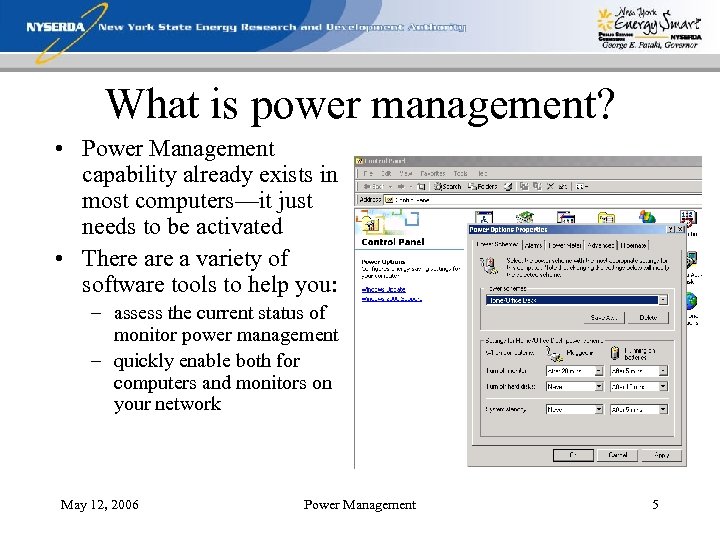
Task: Follow the Windows Update link
Action: pyautogui.click(x=383, y=289)
